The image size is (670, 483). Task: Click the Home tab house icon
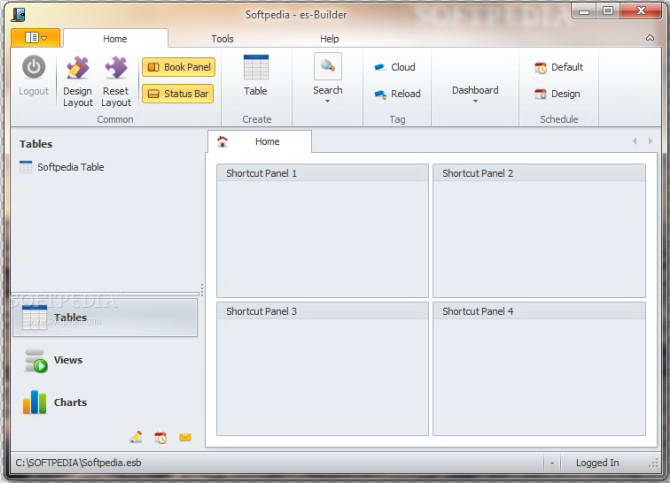coord(223,141)
